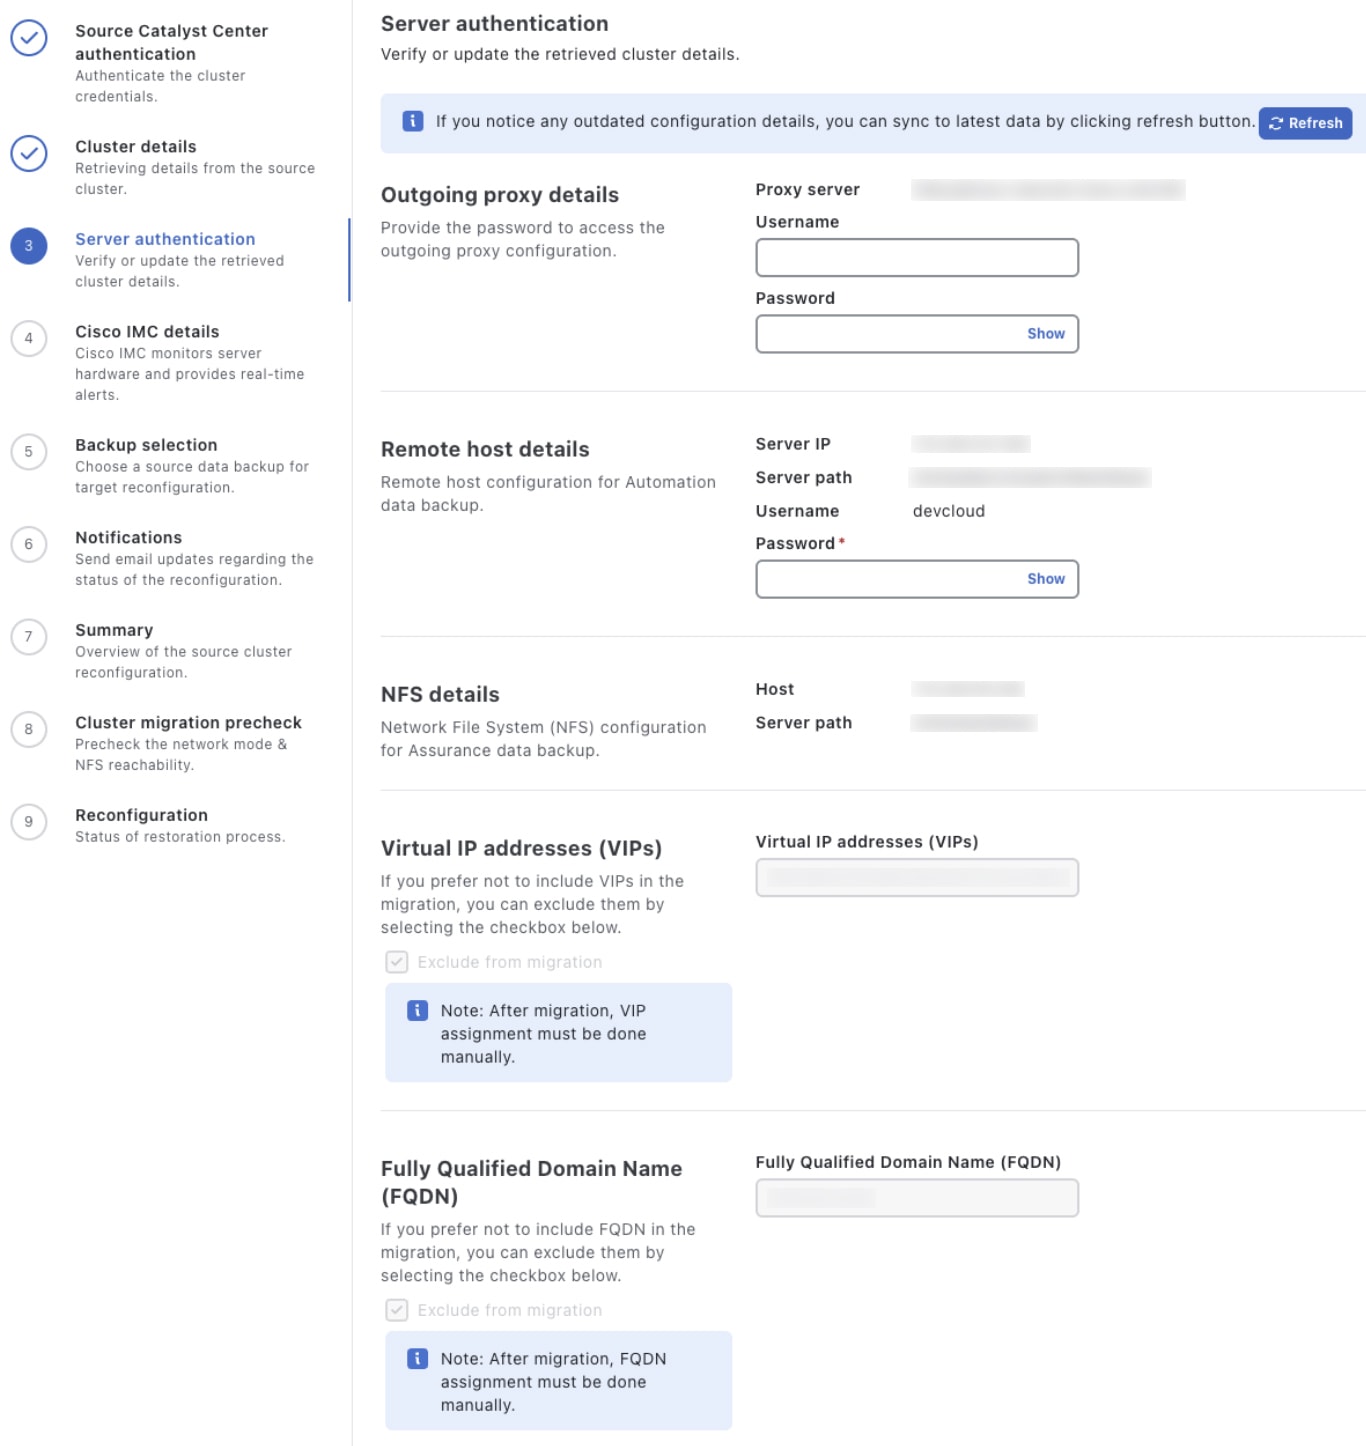Open the Summary step in the sidebar

[x=114, y=630]
